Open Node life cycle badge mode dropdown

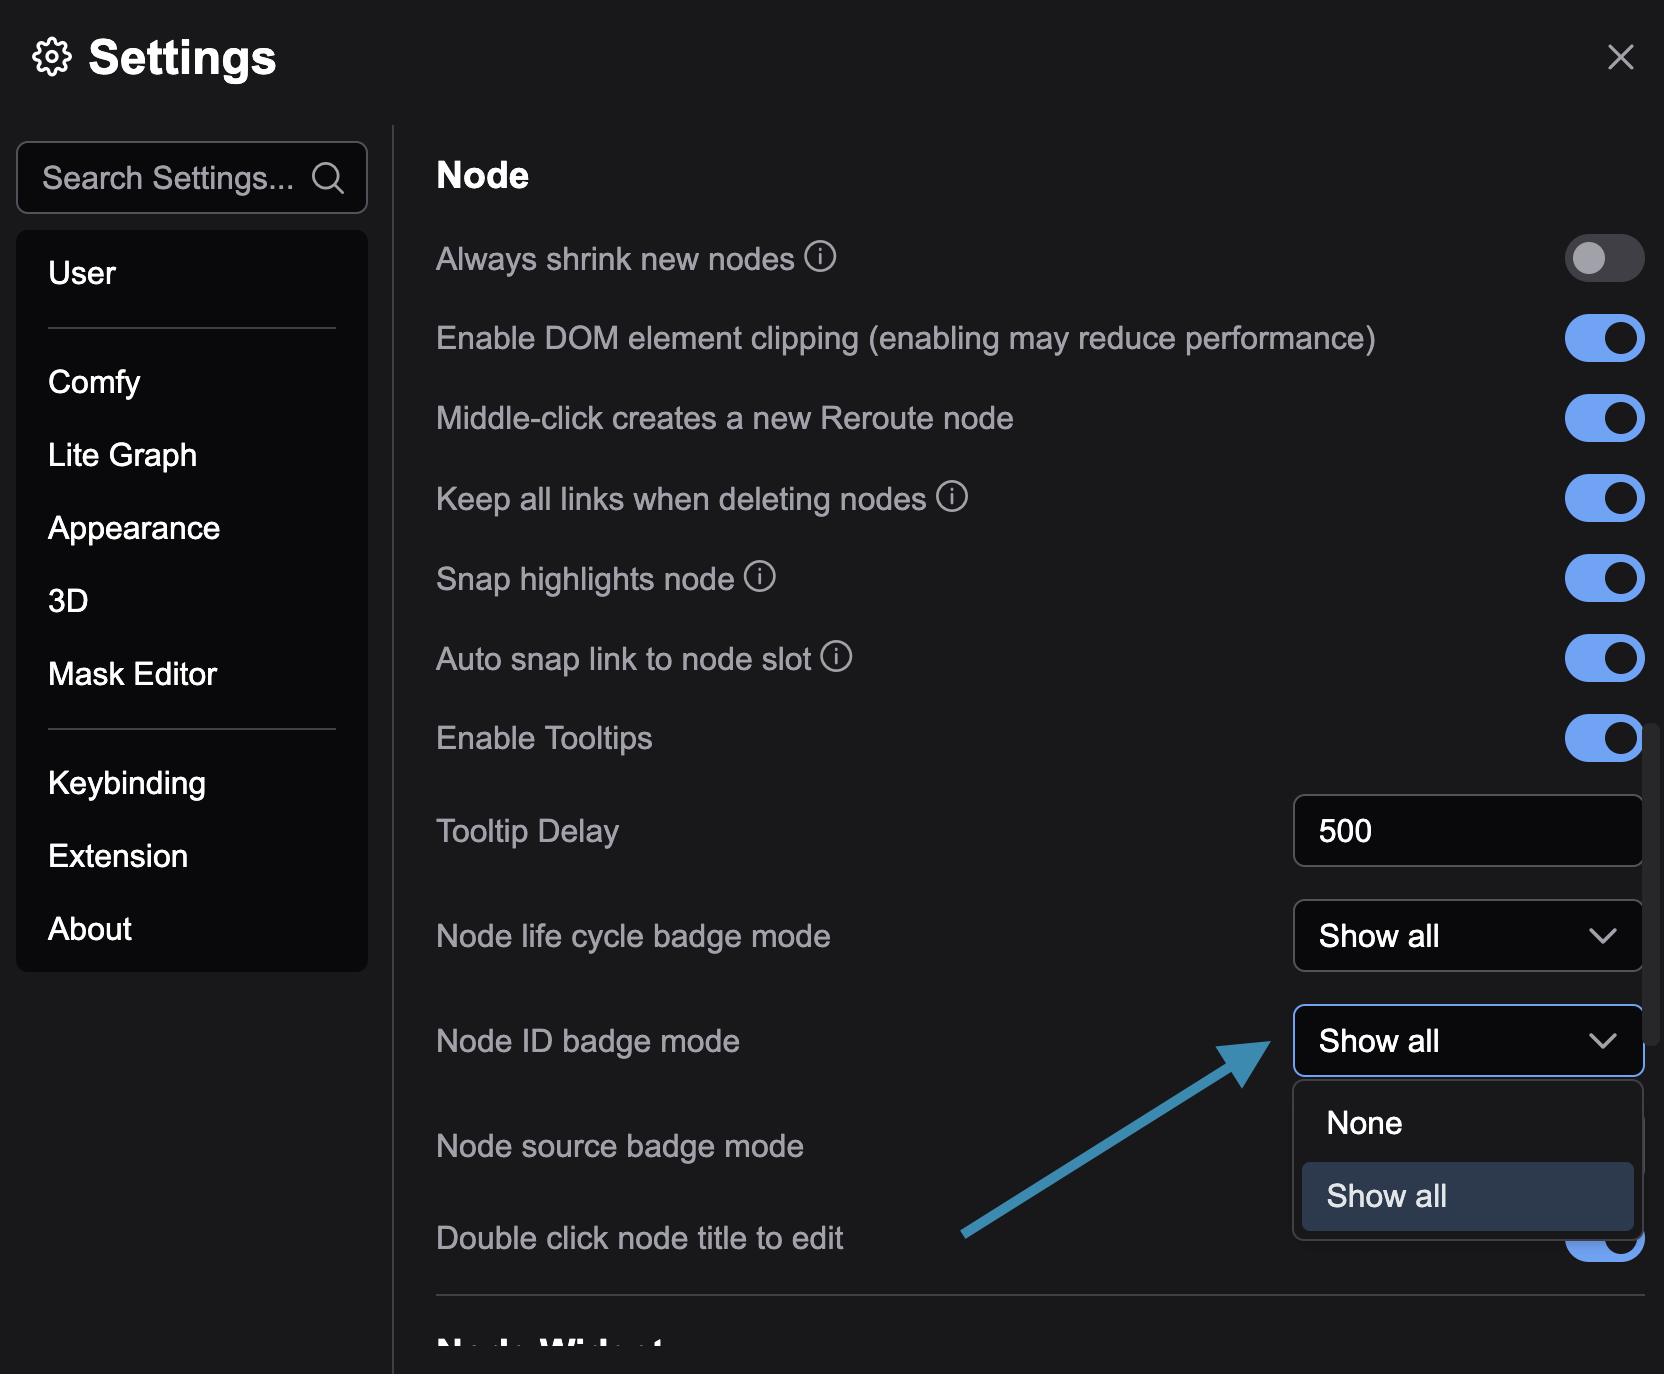point(1467,936)
